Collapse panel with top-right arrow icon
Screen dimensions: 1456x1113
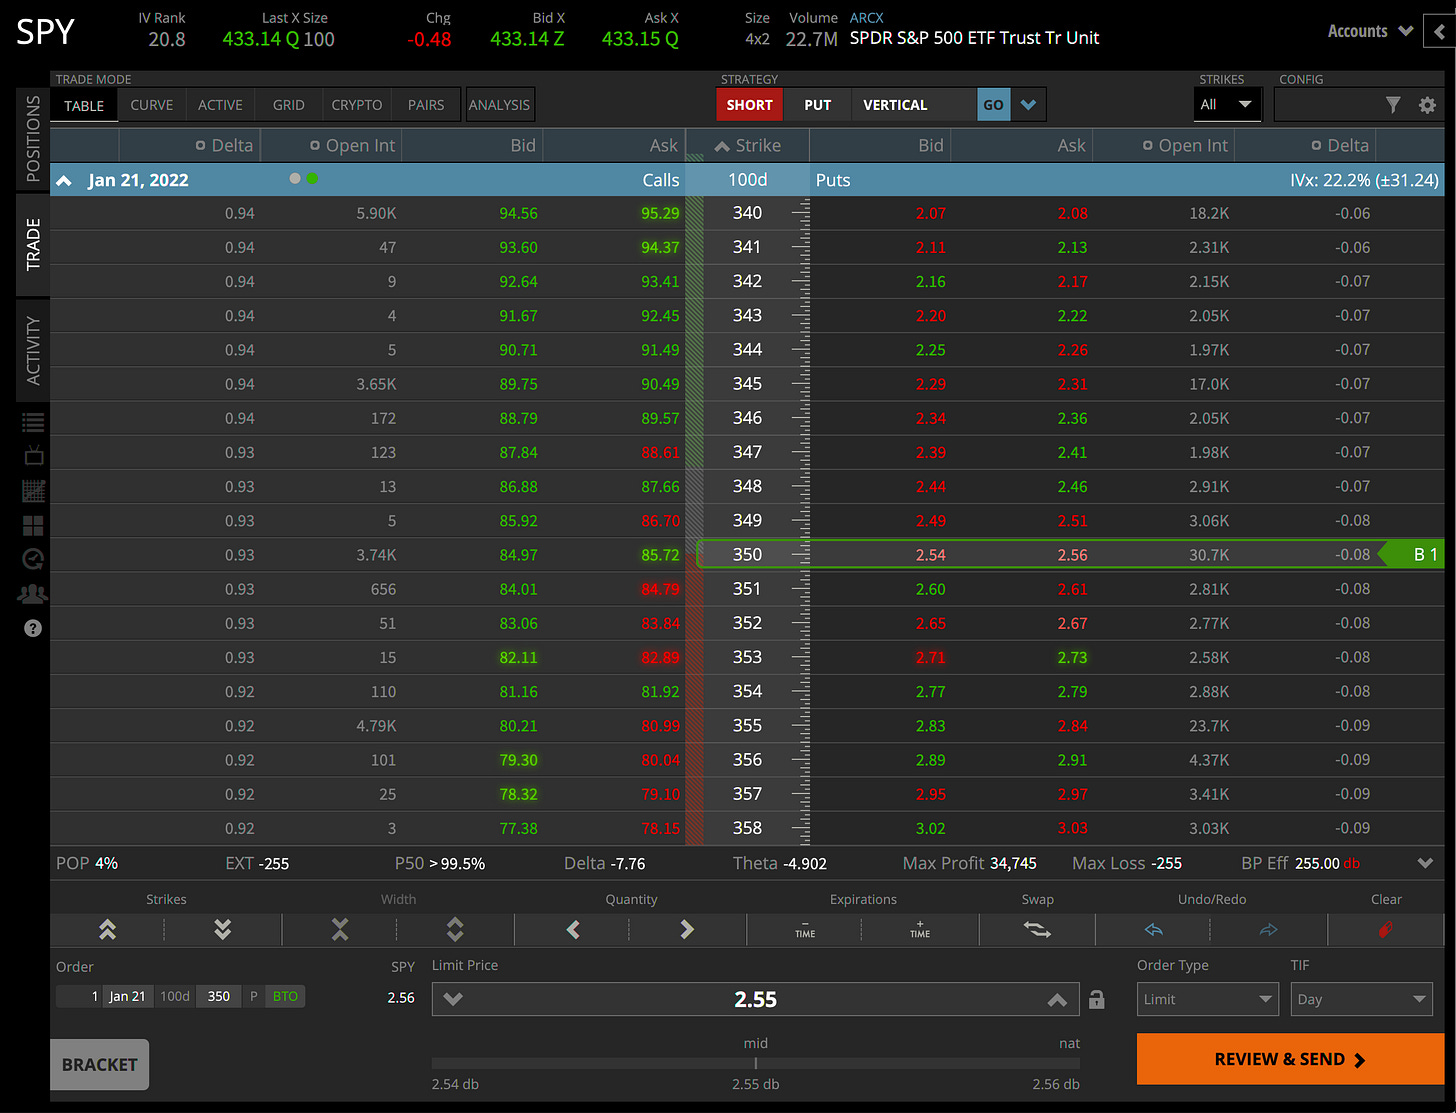1439,32
